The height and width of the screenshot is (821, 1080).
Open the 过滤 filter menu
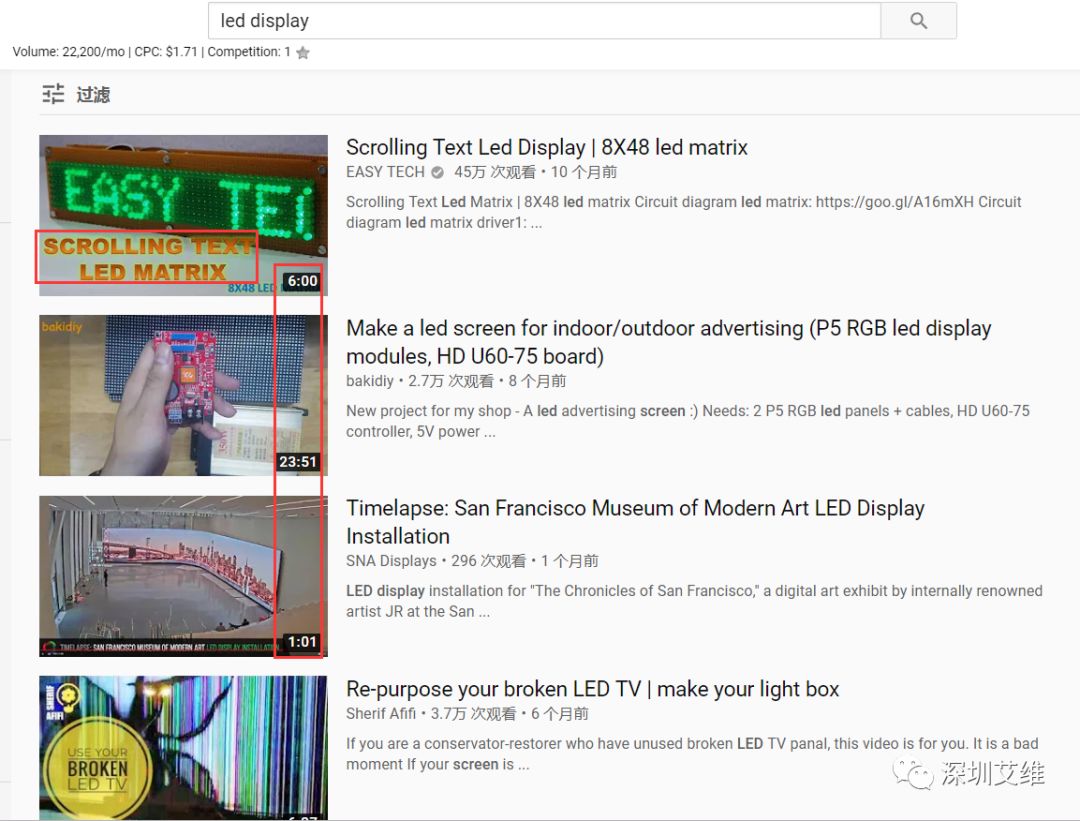click(x=93, y=94)
